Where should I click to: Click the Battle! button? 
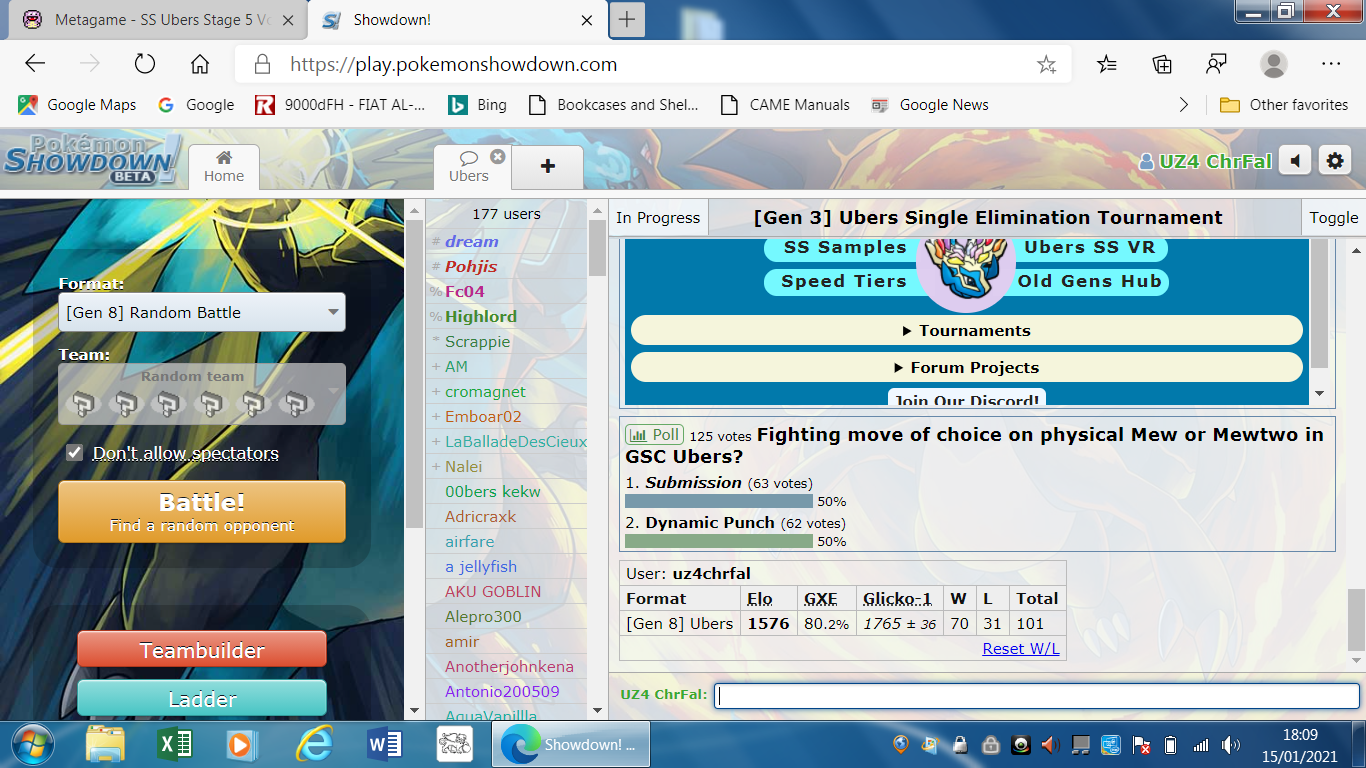(202, 512)
